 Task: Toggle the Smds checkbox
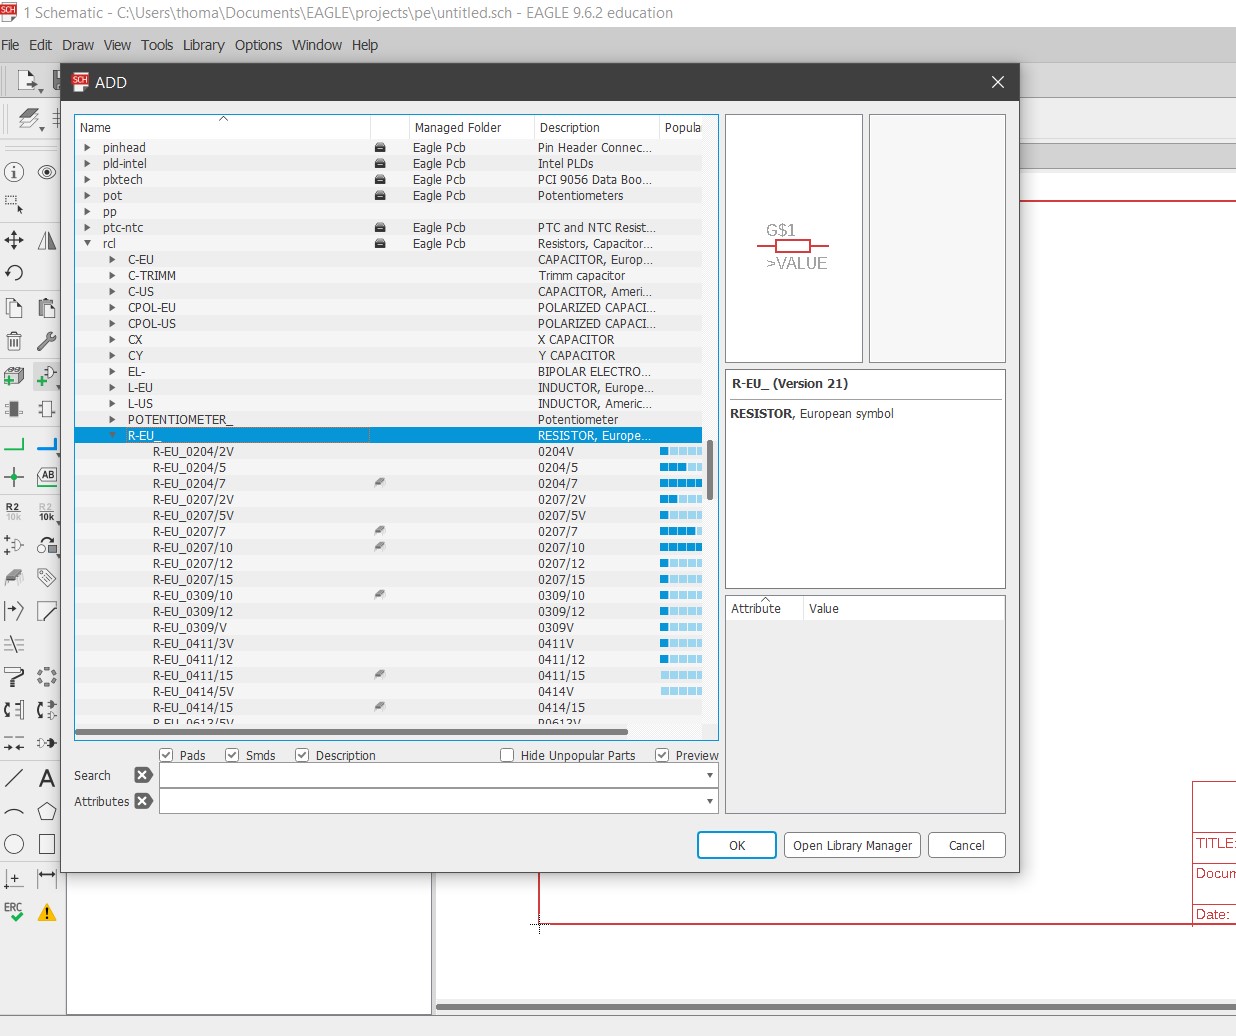pos(232,755)
